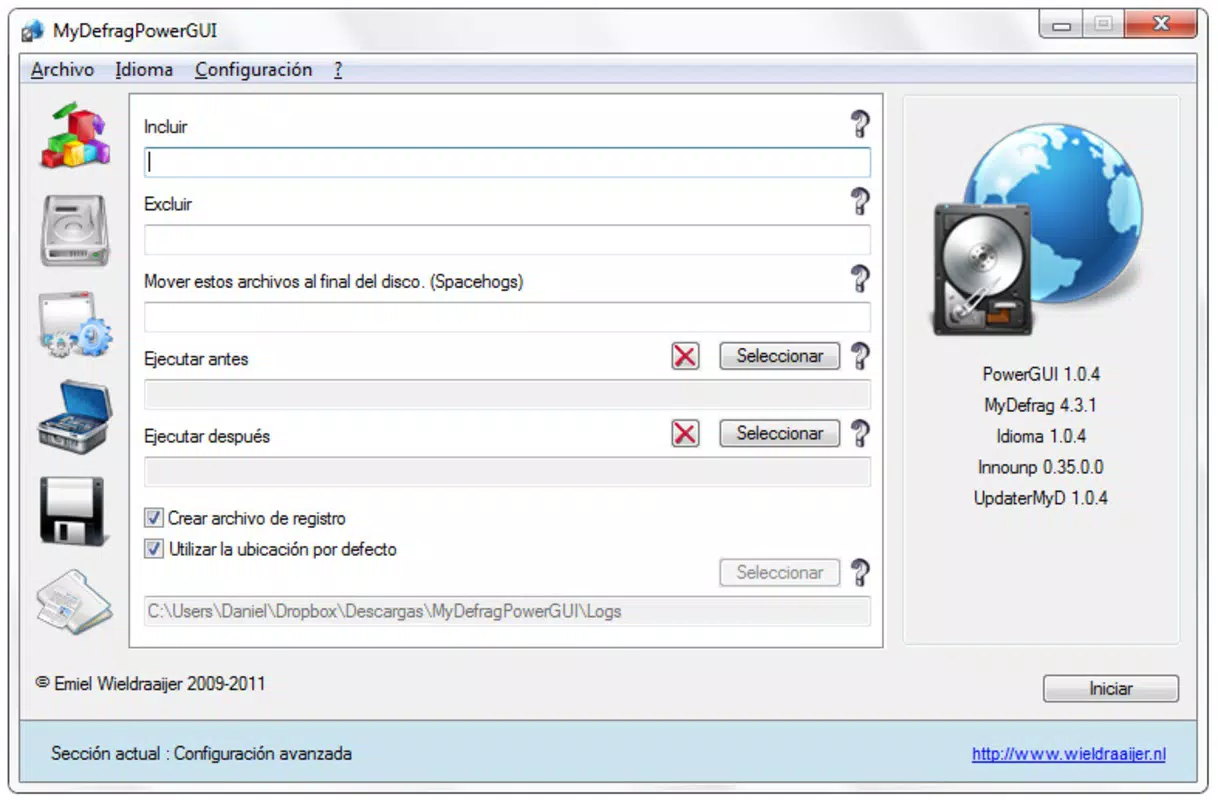The height and width of the screenshot is (800, 1218).
Task: Close the MyDefragPowerGUI window
Action: coord(1159,24)
